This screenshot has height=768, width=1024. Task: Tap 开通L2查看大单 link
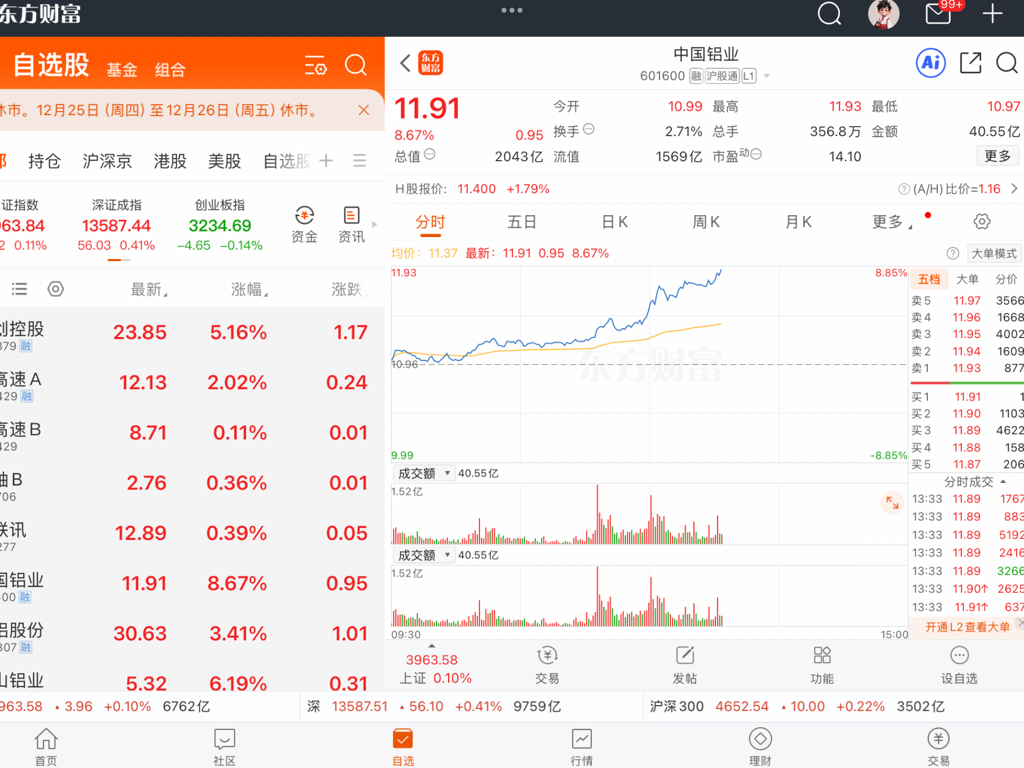[968, 627]
